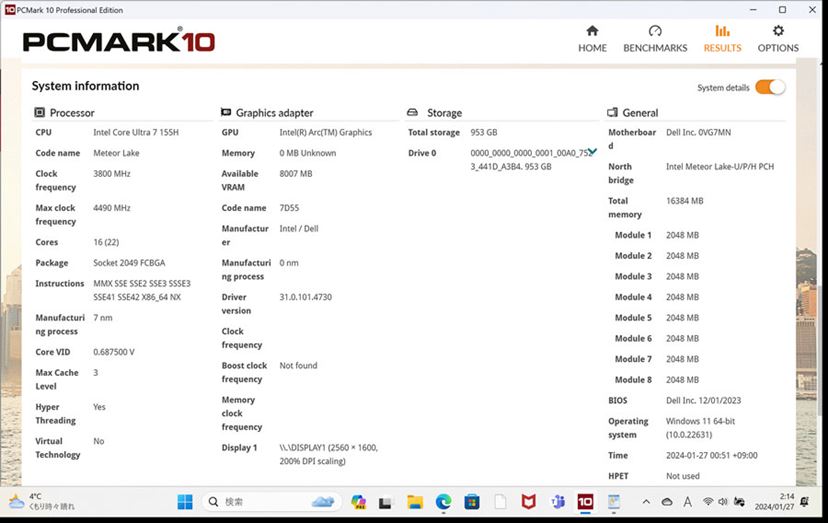
Task: Open the Wi-Fi network tray icon
Action: click(708, 502)
